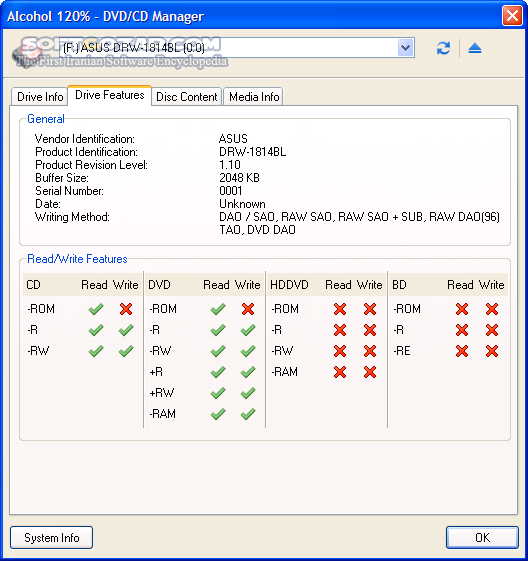This screenshot has width=528, height=561.
Task: Confirm with the OK button
Action: (x=482, y=537)
